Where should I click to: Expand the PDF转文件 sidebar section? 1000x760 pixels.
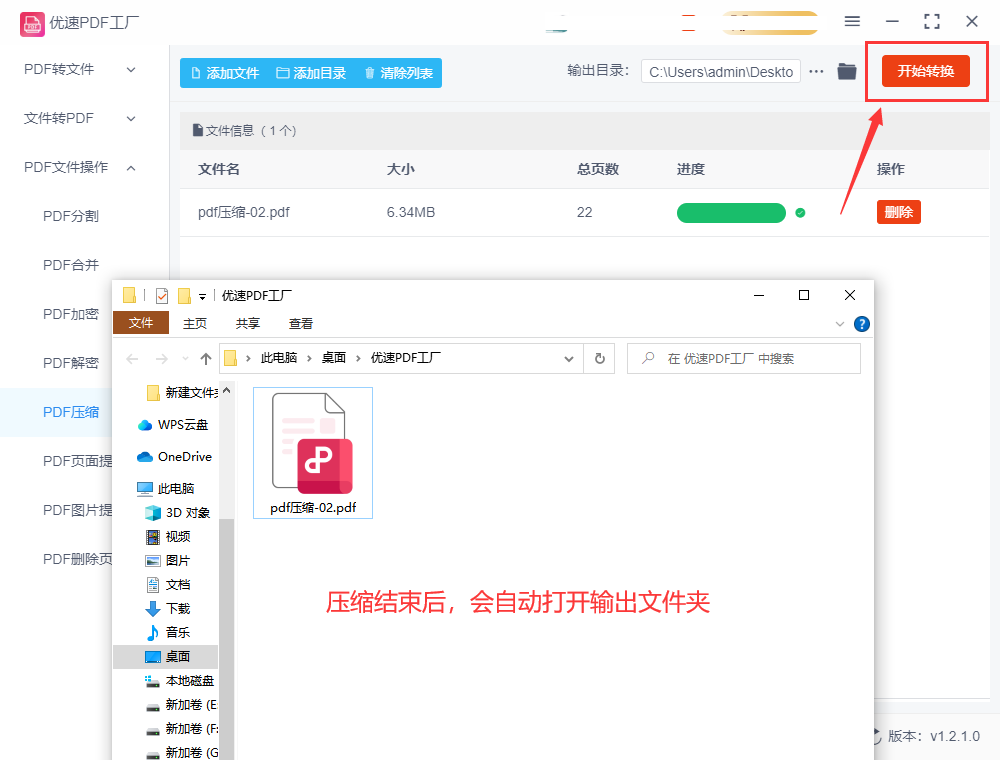[131, 69]
